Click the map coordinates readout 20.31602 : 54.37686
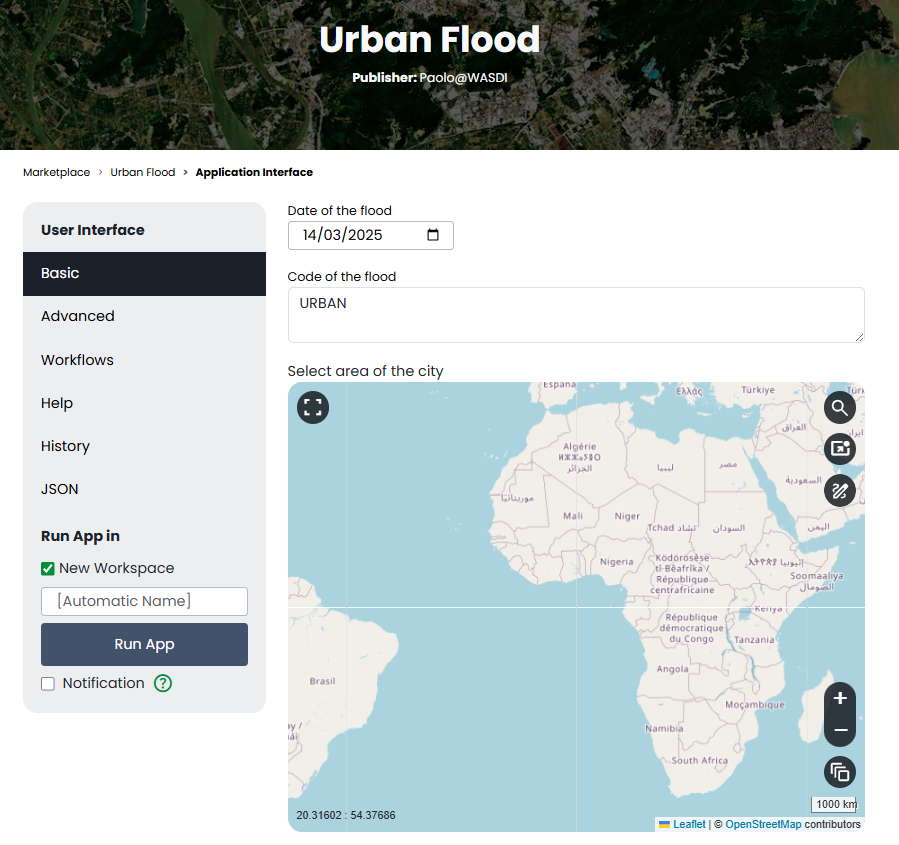Viewport: 899px width, 845px height. 346,815
